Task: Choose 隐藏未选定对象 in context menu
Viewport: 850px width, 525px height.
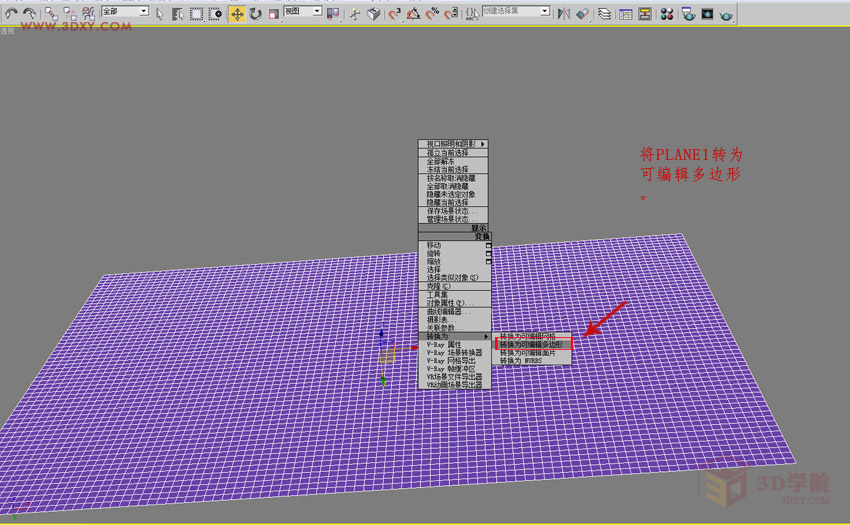Action: (453, 194)
